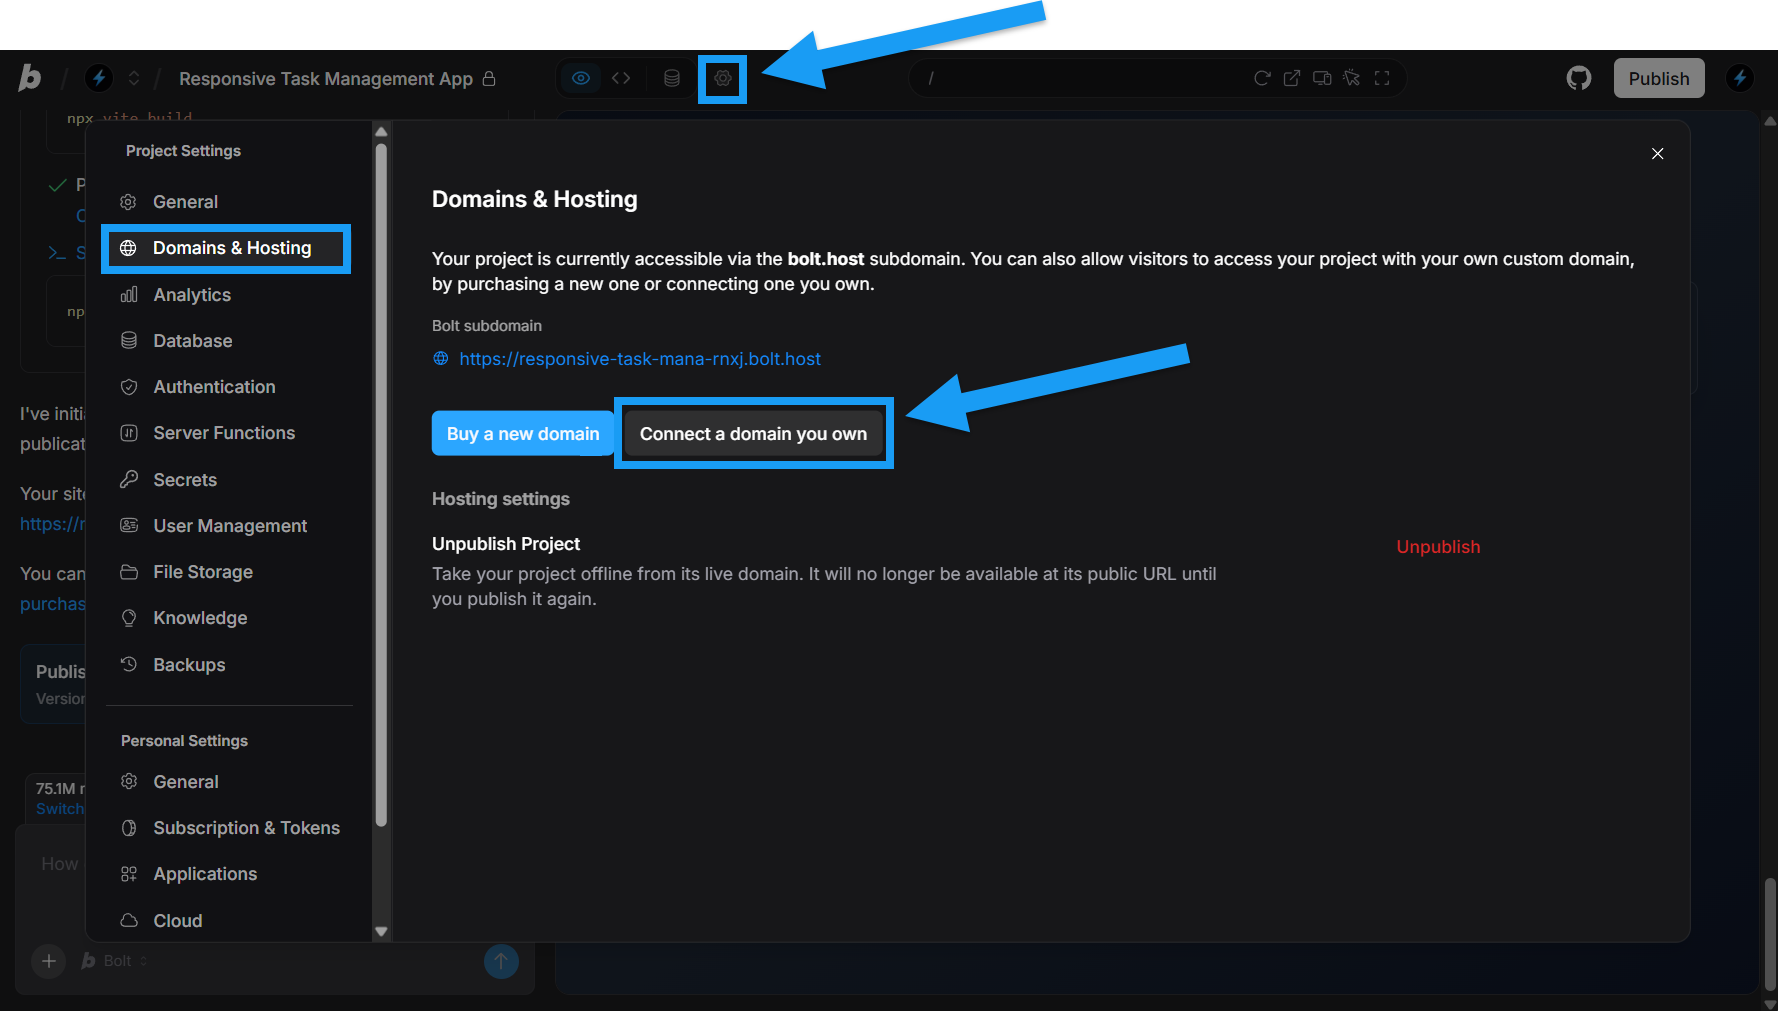Open the Analytics settings section

point(229,295)
